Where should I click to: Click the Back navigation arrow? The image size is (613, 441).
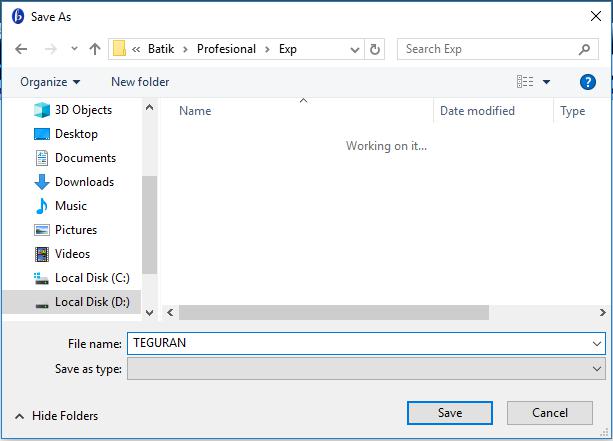[21, 49]
